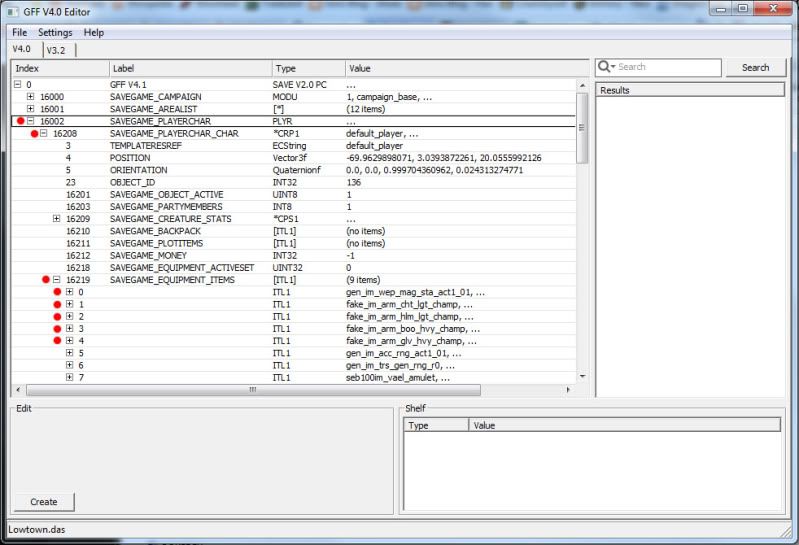This screenshot has width=799, height=545.
Task: Click the -1 money value cell
Action: [x=350, y=256]
